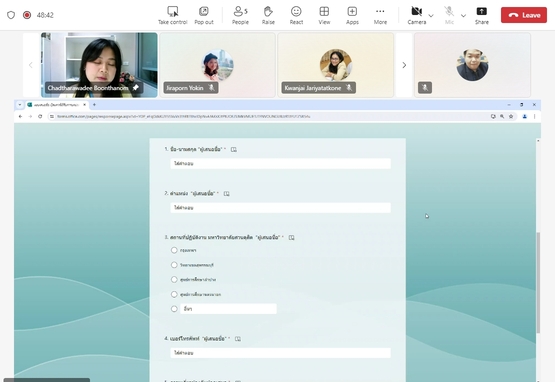Open the browser three-dot menu

pyautogui.click(x=534, y=116)
